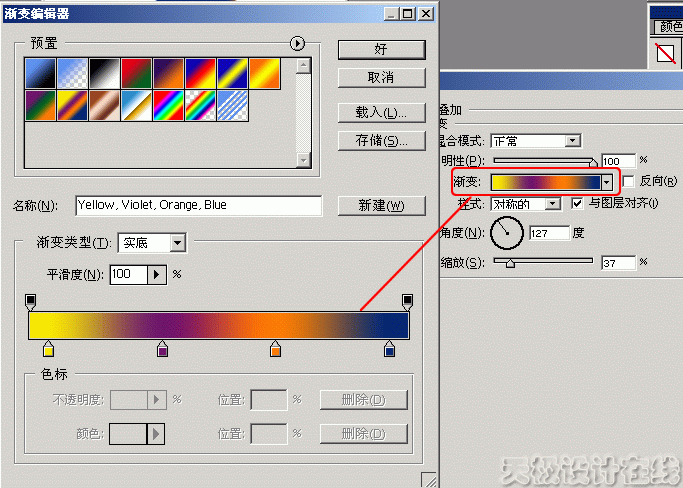
Task: Click the gradient name input field
Action: point(199,205)
